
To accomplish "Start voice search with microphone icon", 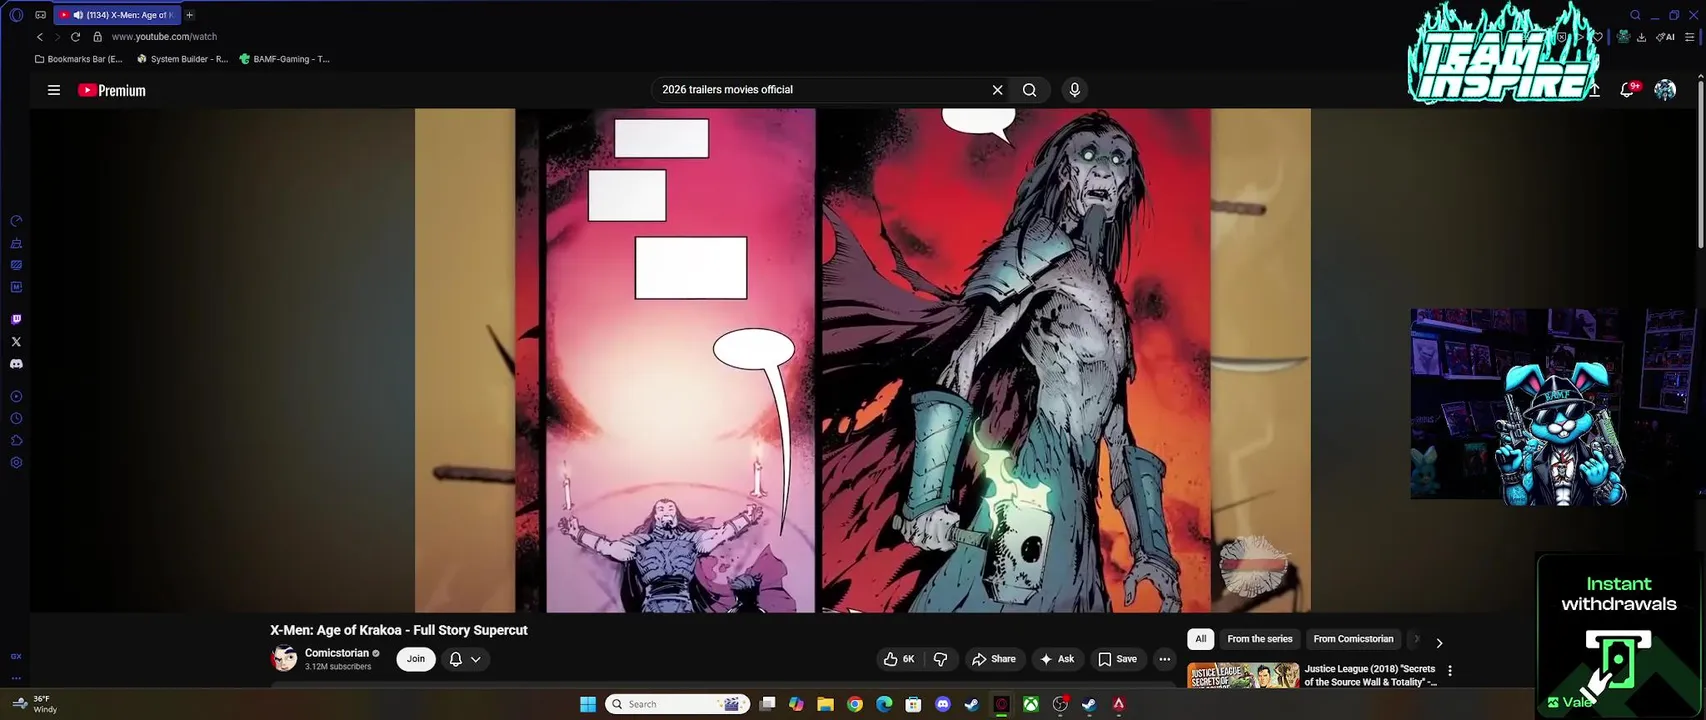I will (1075, 90).
